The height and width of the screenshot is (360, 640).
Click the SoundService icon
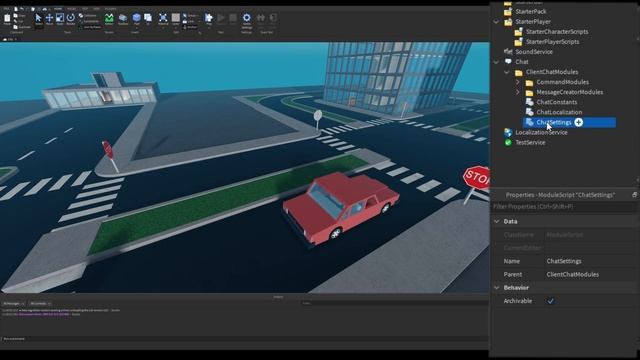click(x=508, y=52)
